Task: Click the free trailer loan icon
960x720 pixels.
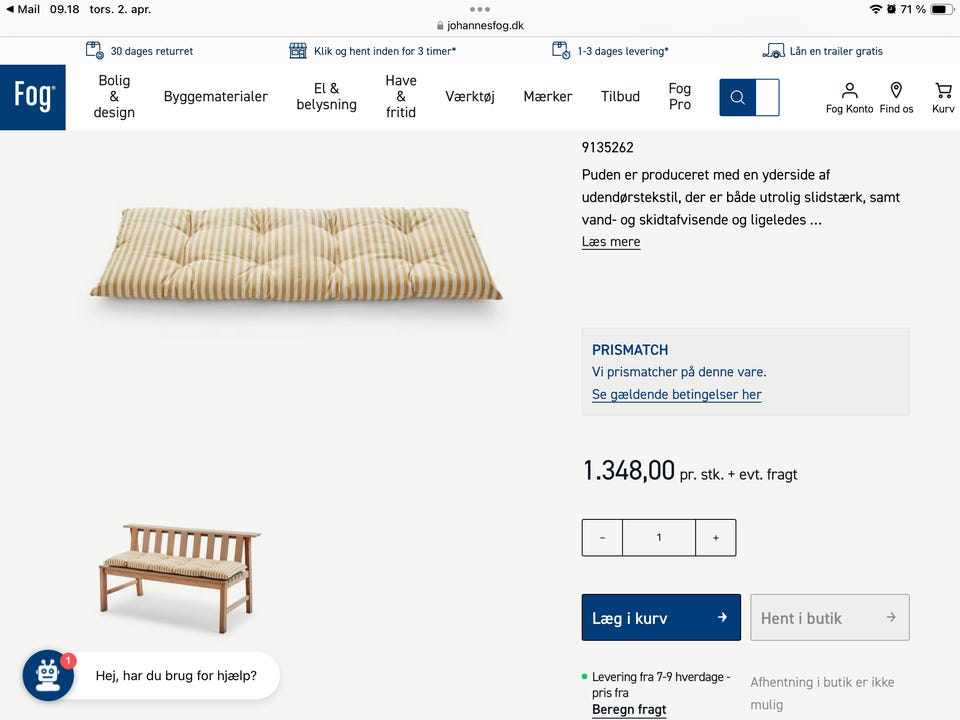Action: pos(773,51)
